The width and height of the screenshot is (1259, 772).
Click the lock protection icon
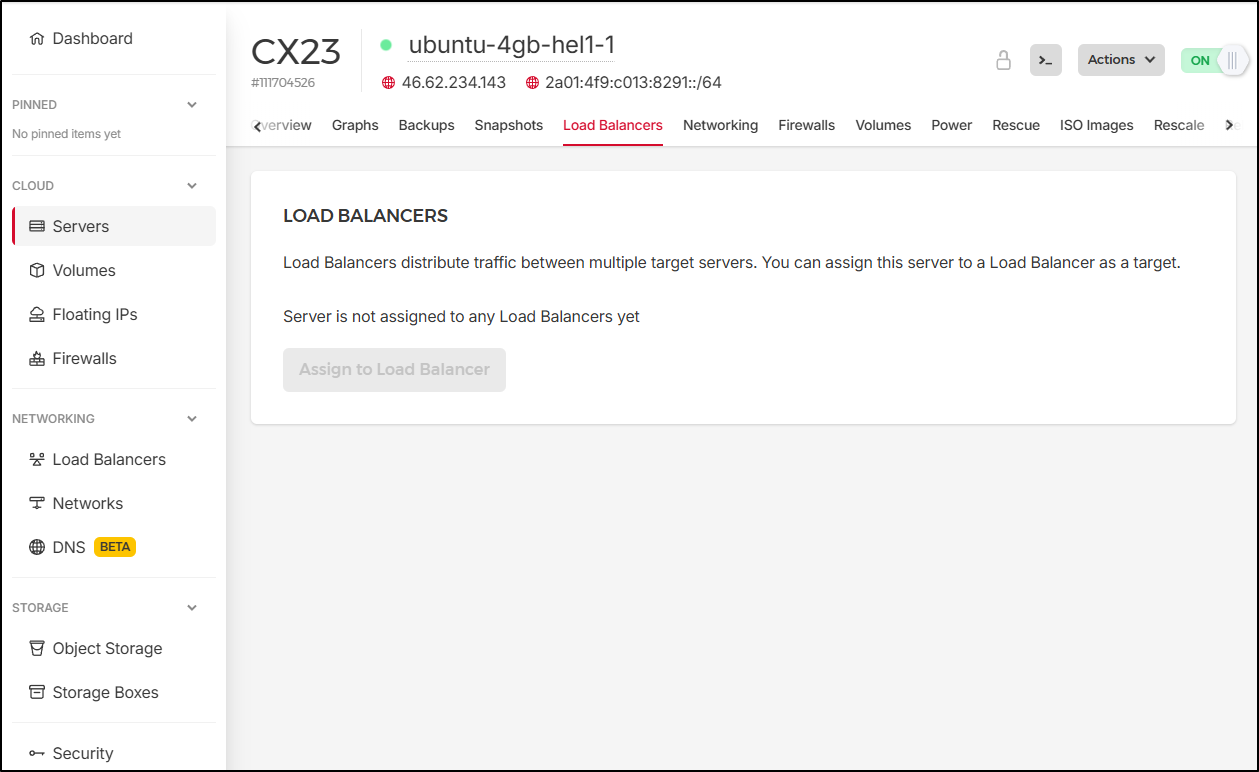[1003, 60]
